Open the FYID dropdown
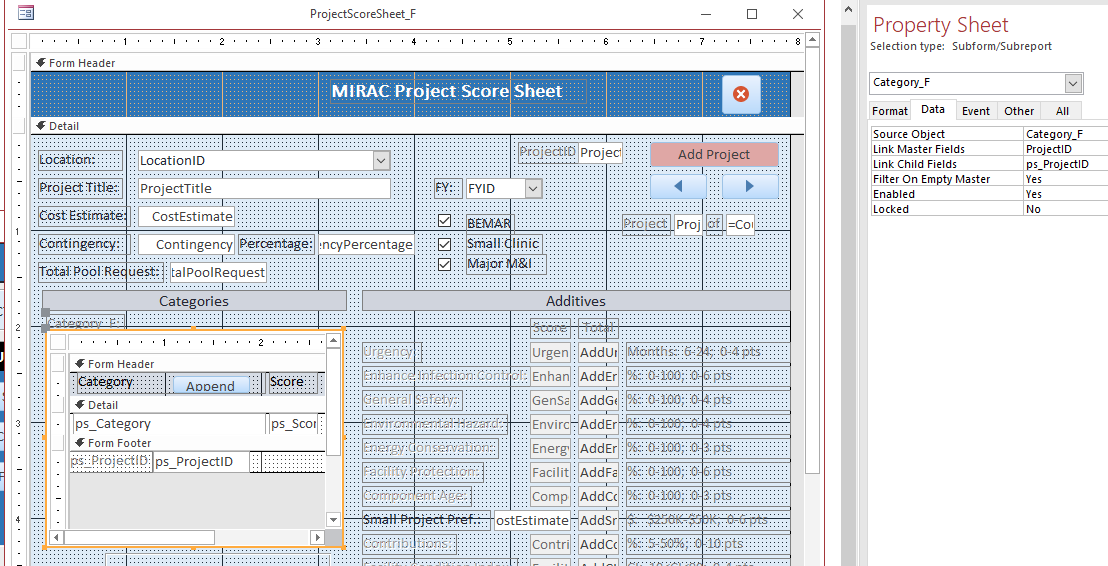The height and width of the screenshot is (566, 1108). [533, 188]
